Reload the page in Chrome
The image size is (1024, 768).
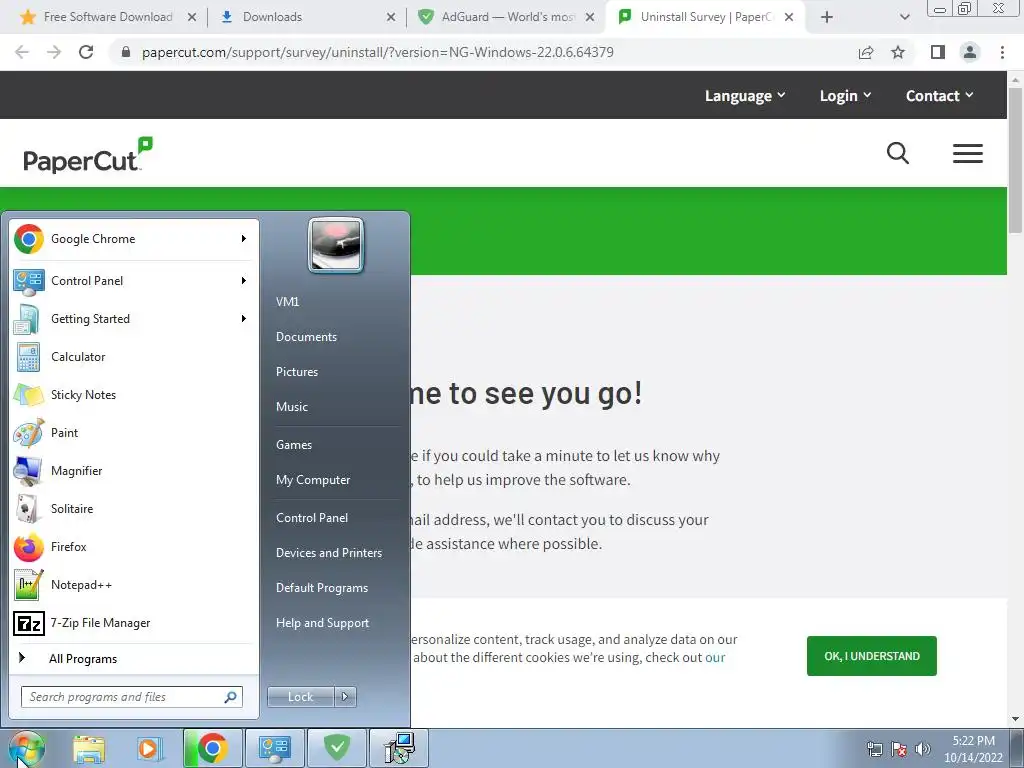(x=86, y=52)
